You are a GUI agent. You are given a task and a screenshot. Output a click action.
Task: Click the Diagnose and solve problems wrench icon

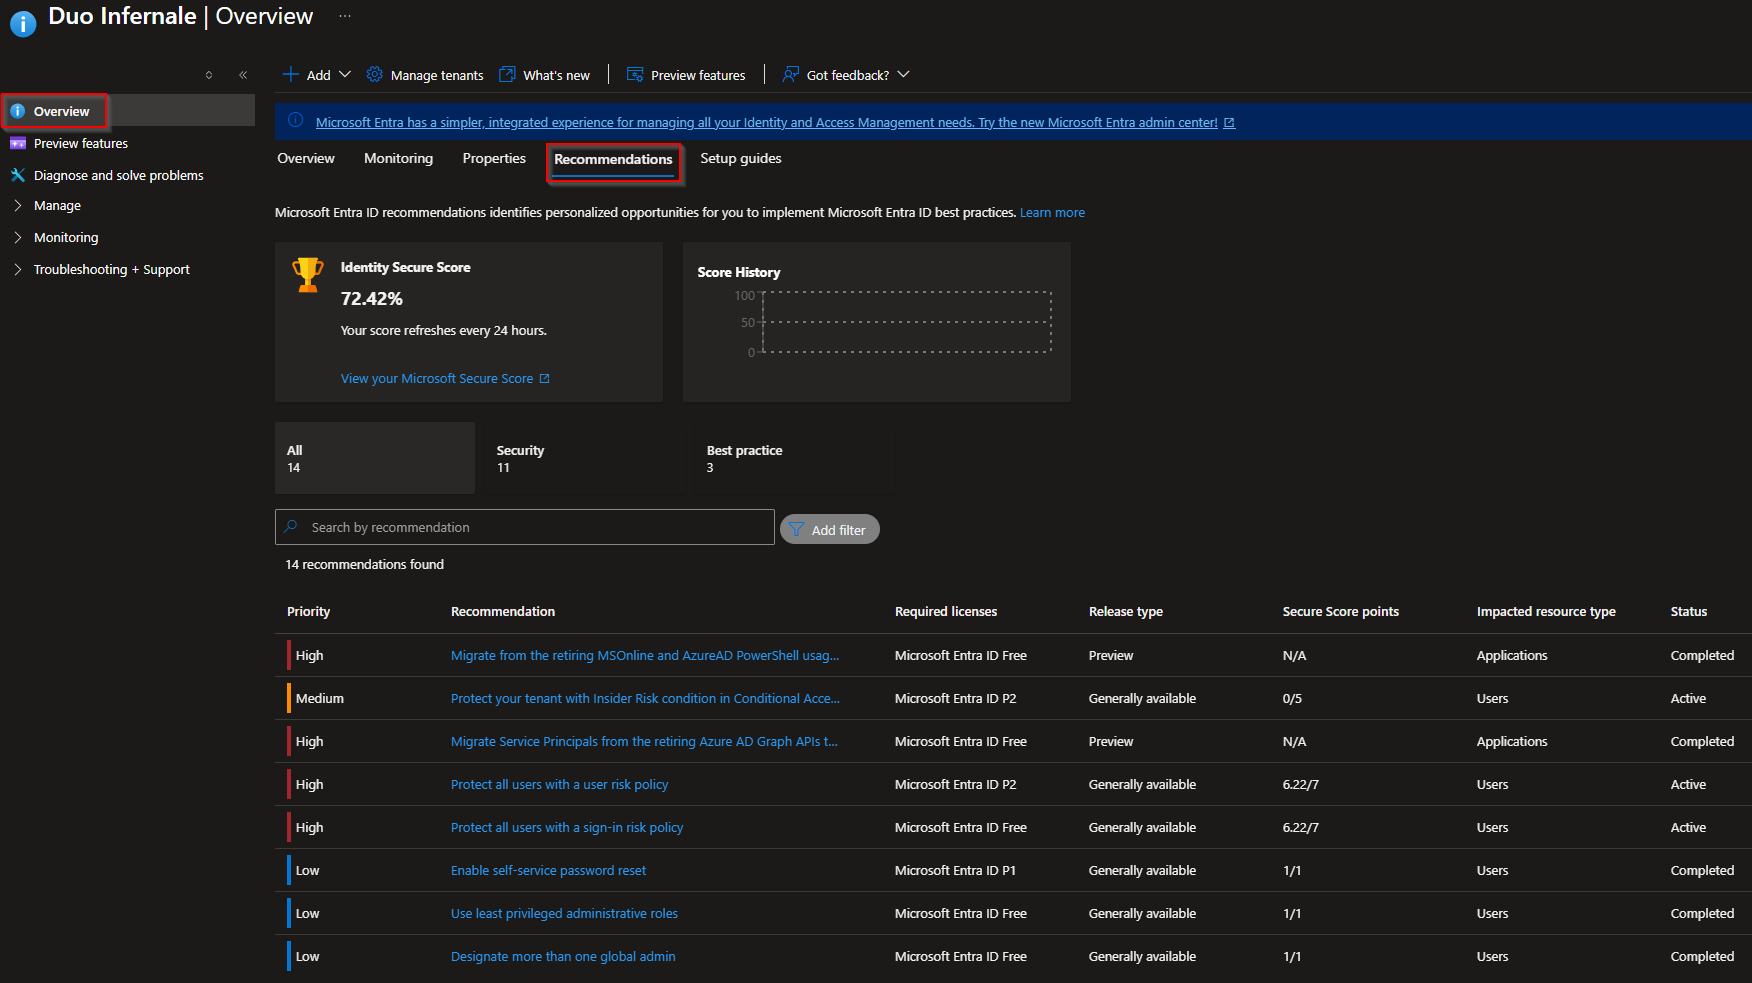pos(18,175)
